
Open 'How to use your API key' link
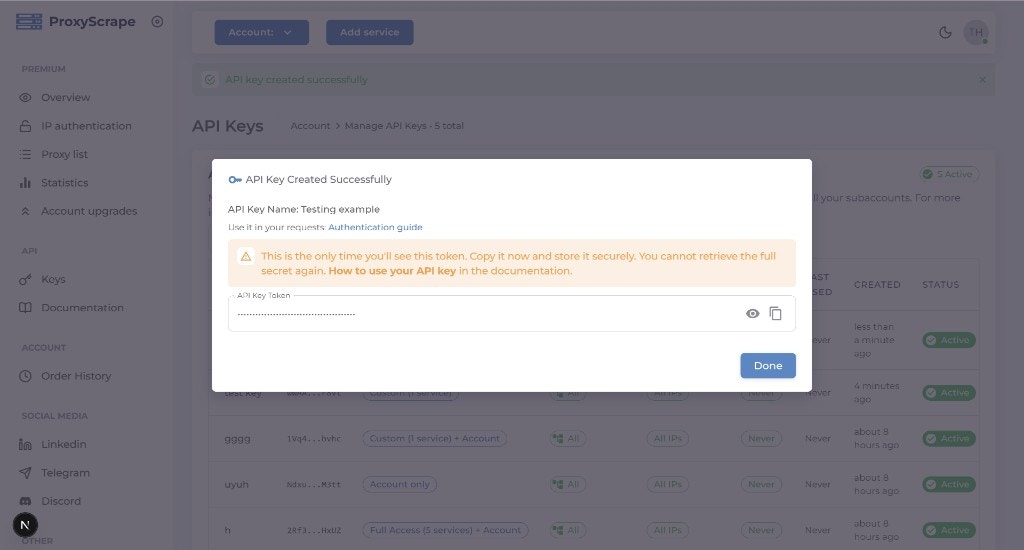click(392, 270)
